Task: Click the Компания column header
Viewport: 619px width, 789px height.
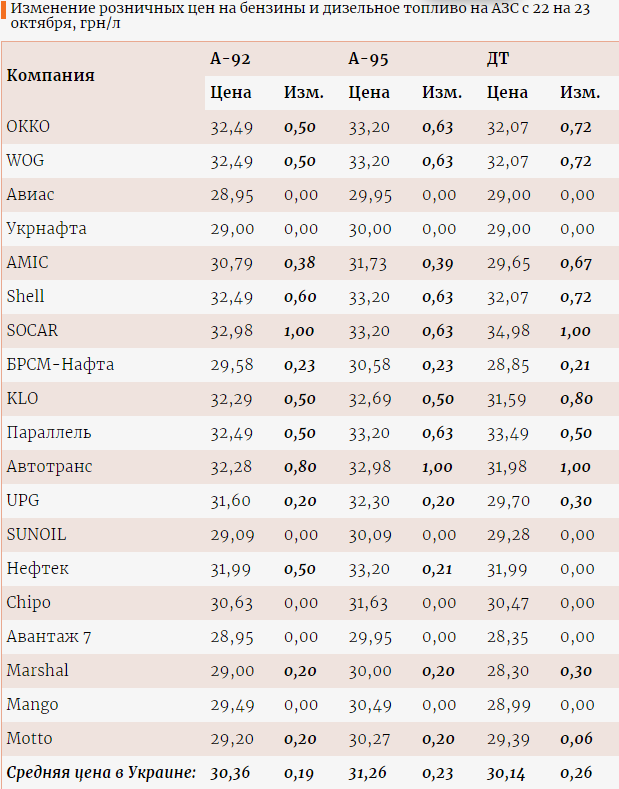Action: point(51,75)
